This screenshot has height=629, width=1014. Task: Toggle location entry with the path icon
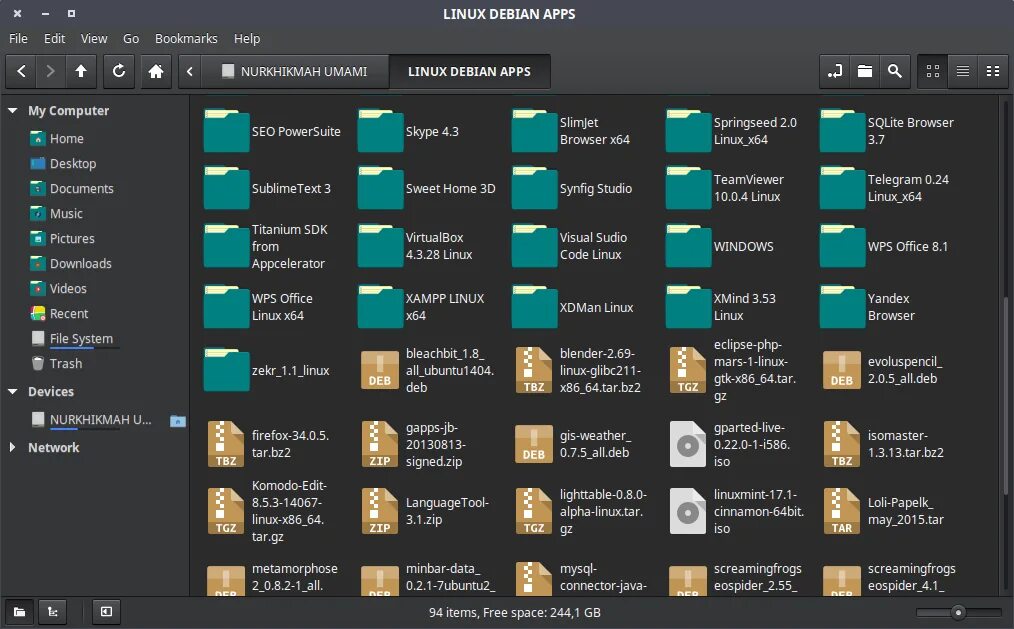tap(835, 71)
